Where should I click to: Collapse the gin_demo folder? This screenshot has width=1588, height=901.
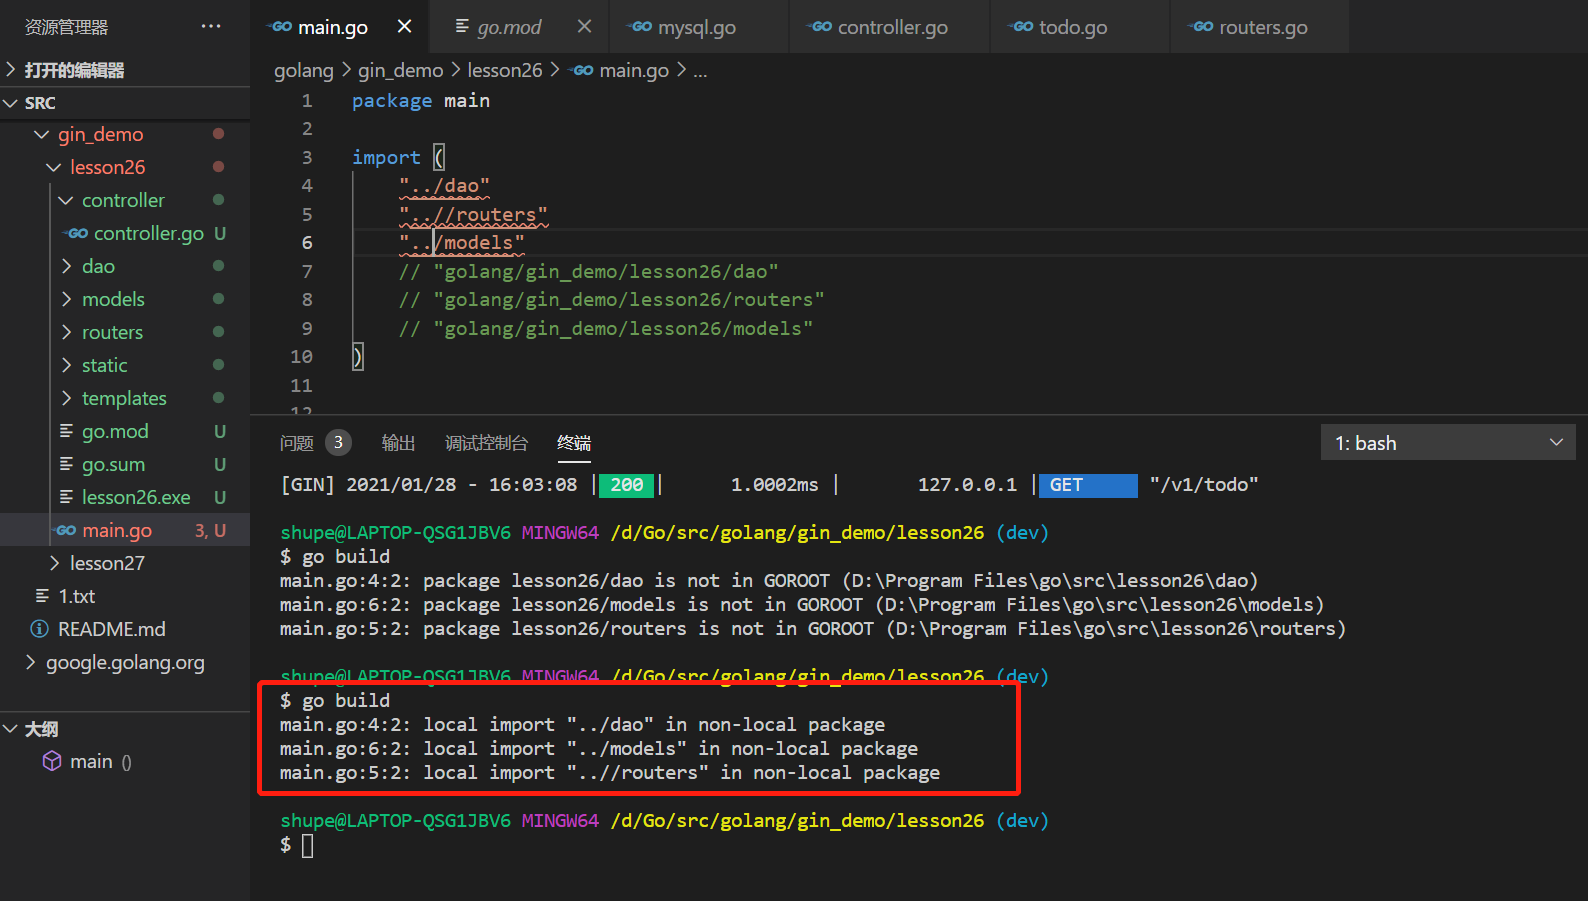tap(42, 134)
